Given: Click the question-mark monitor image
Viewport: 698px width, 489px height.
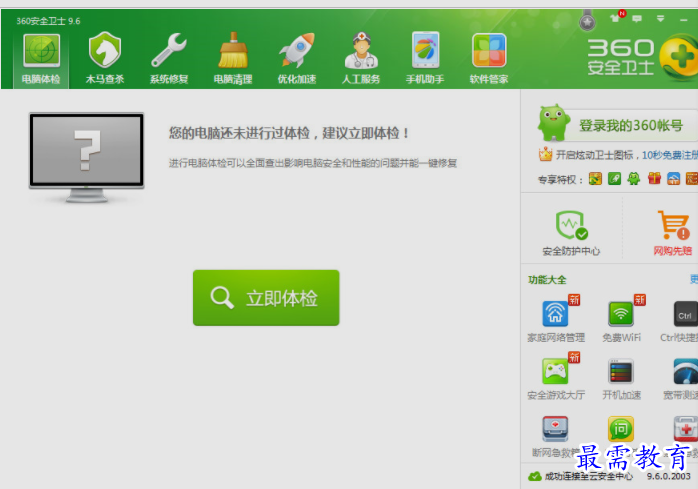Looking at the screenshot, I should [87, 158].
